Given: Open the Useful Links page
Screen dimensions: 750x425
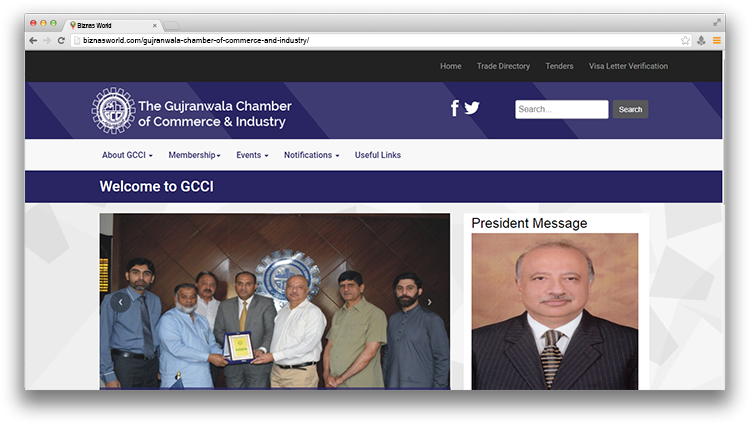Looking at the screenshot, I should pyautogui.click(x=377, y=155).
